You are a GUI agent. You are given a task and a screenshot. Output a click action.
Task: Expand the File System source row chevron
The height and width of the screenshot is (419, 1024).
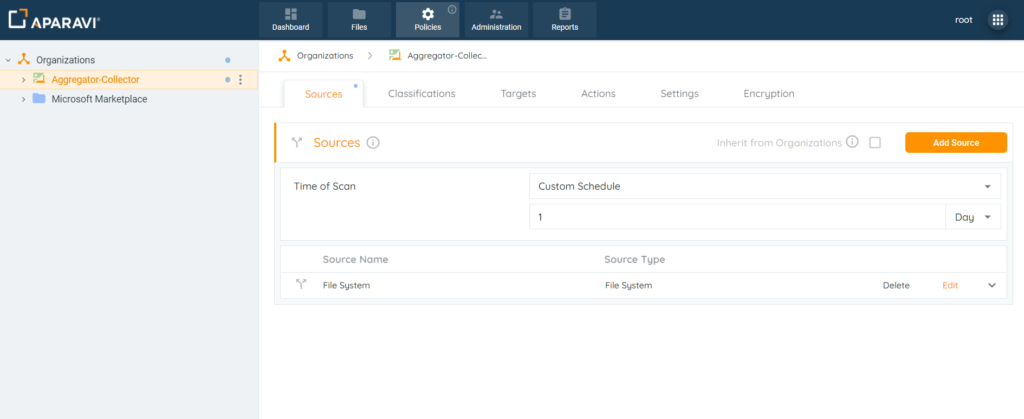pos(992,285)
